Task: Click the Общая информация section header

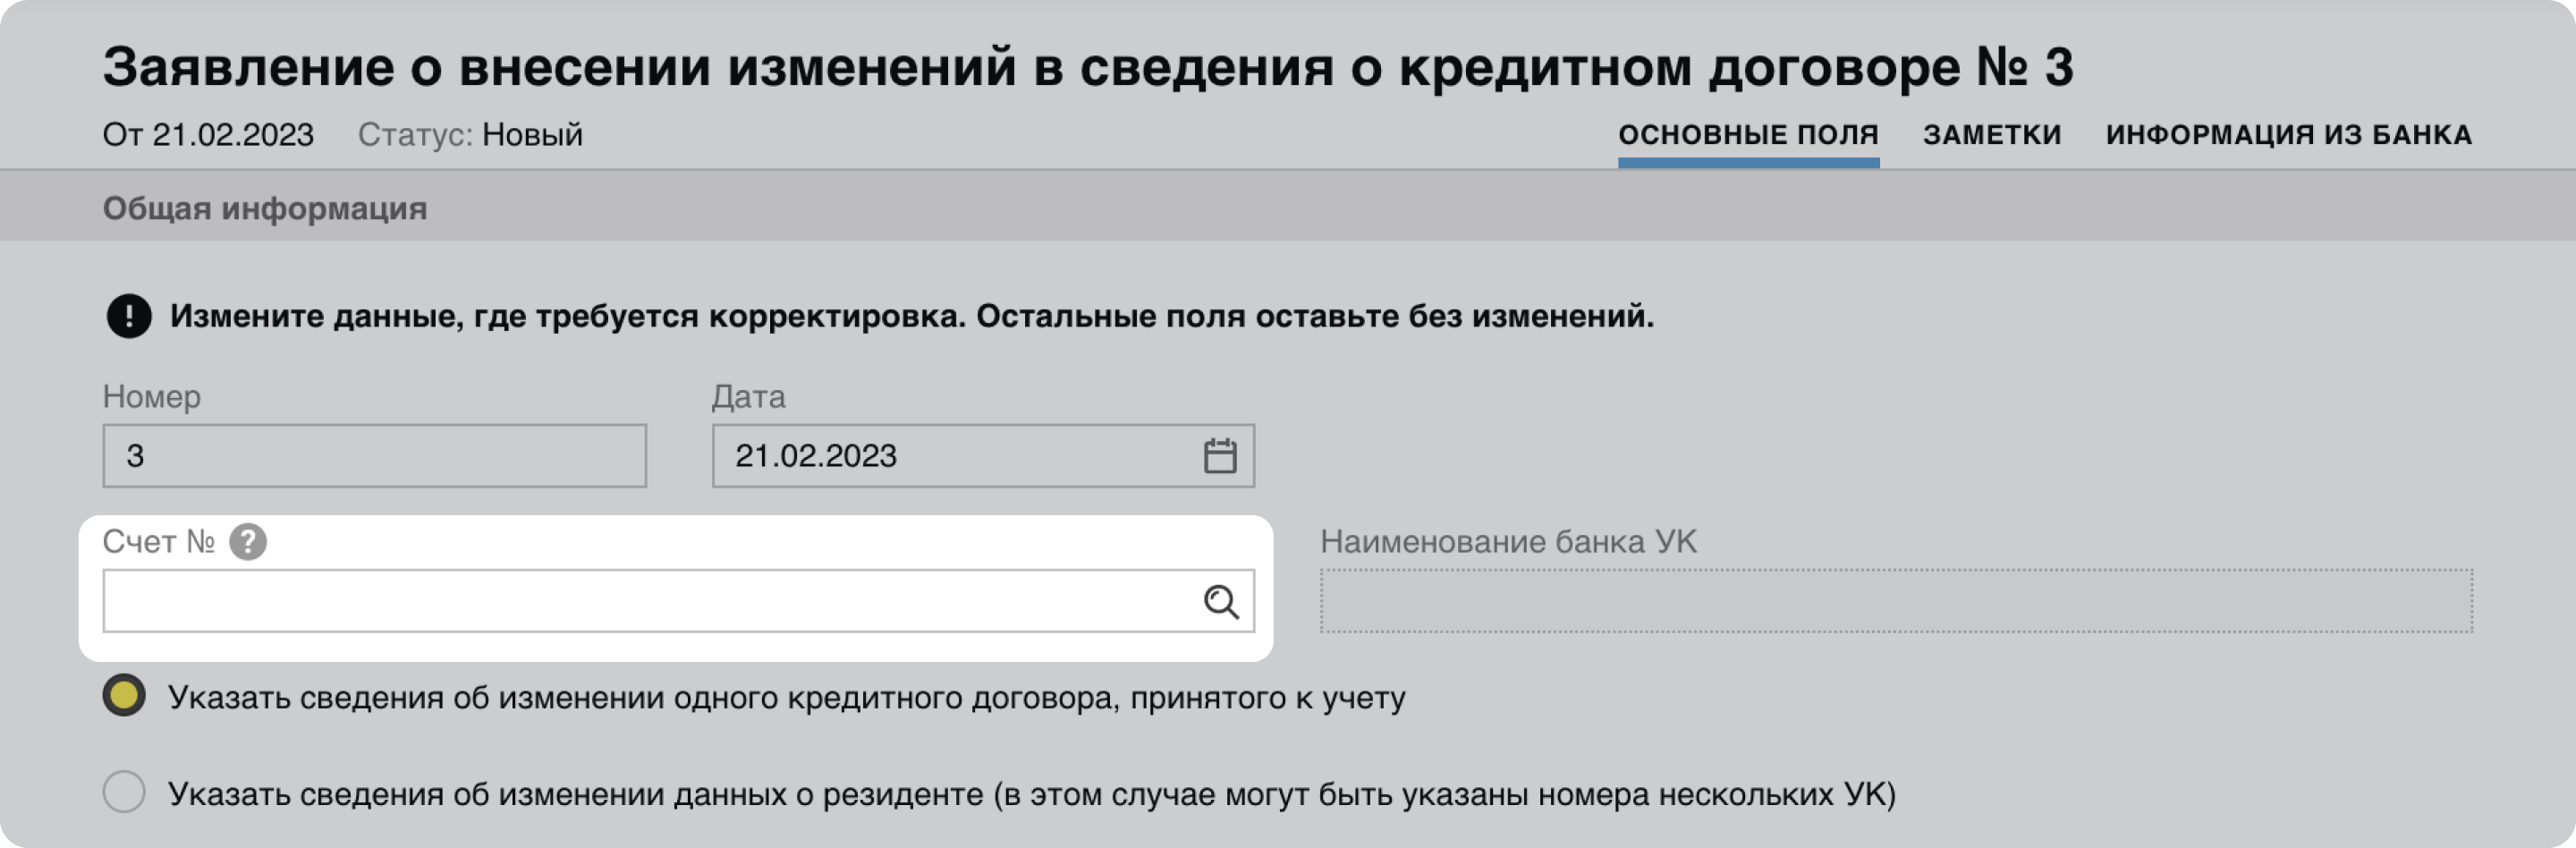Action: point(265,209)
